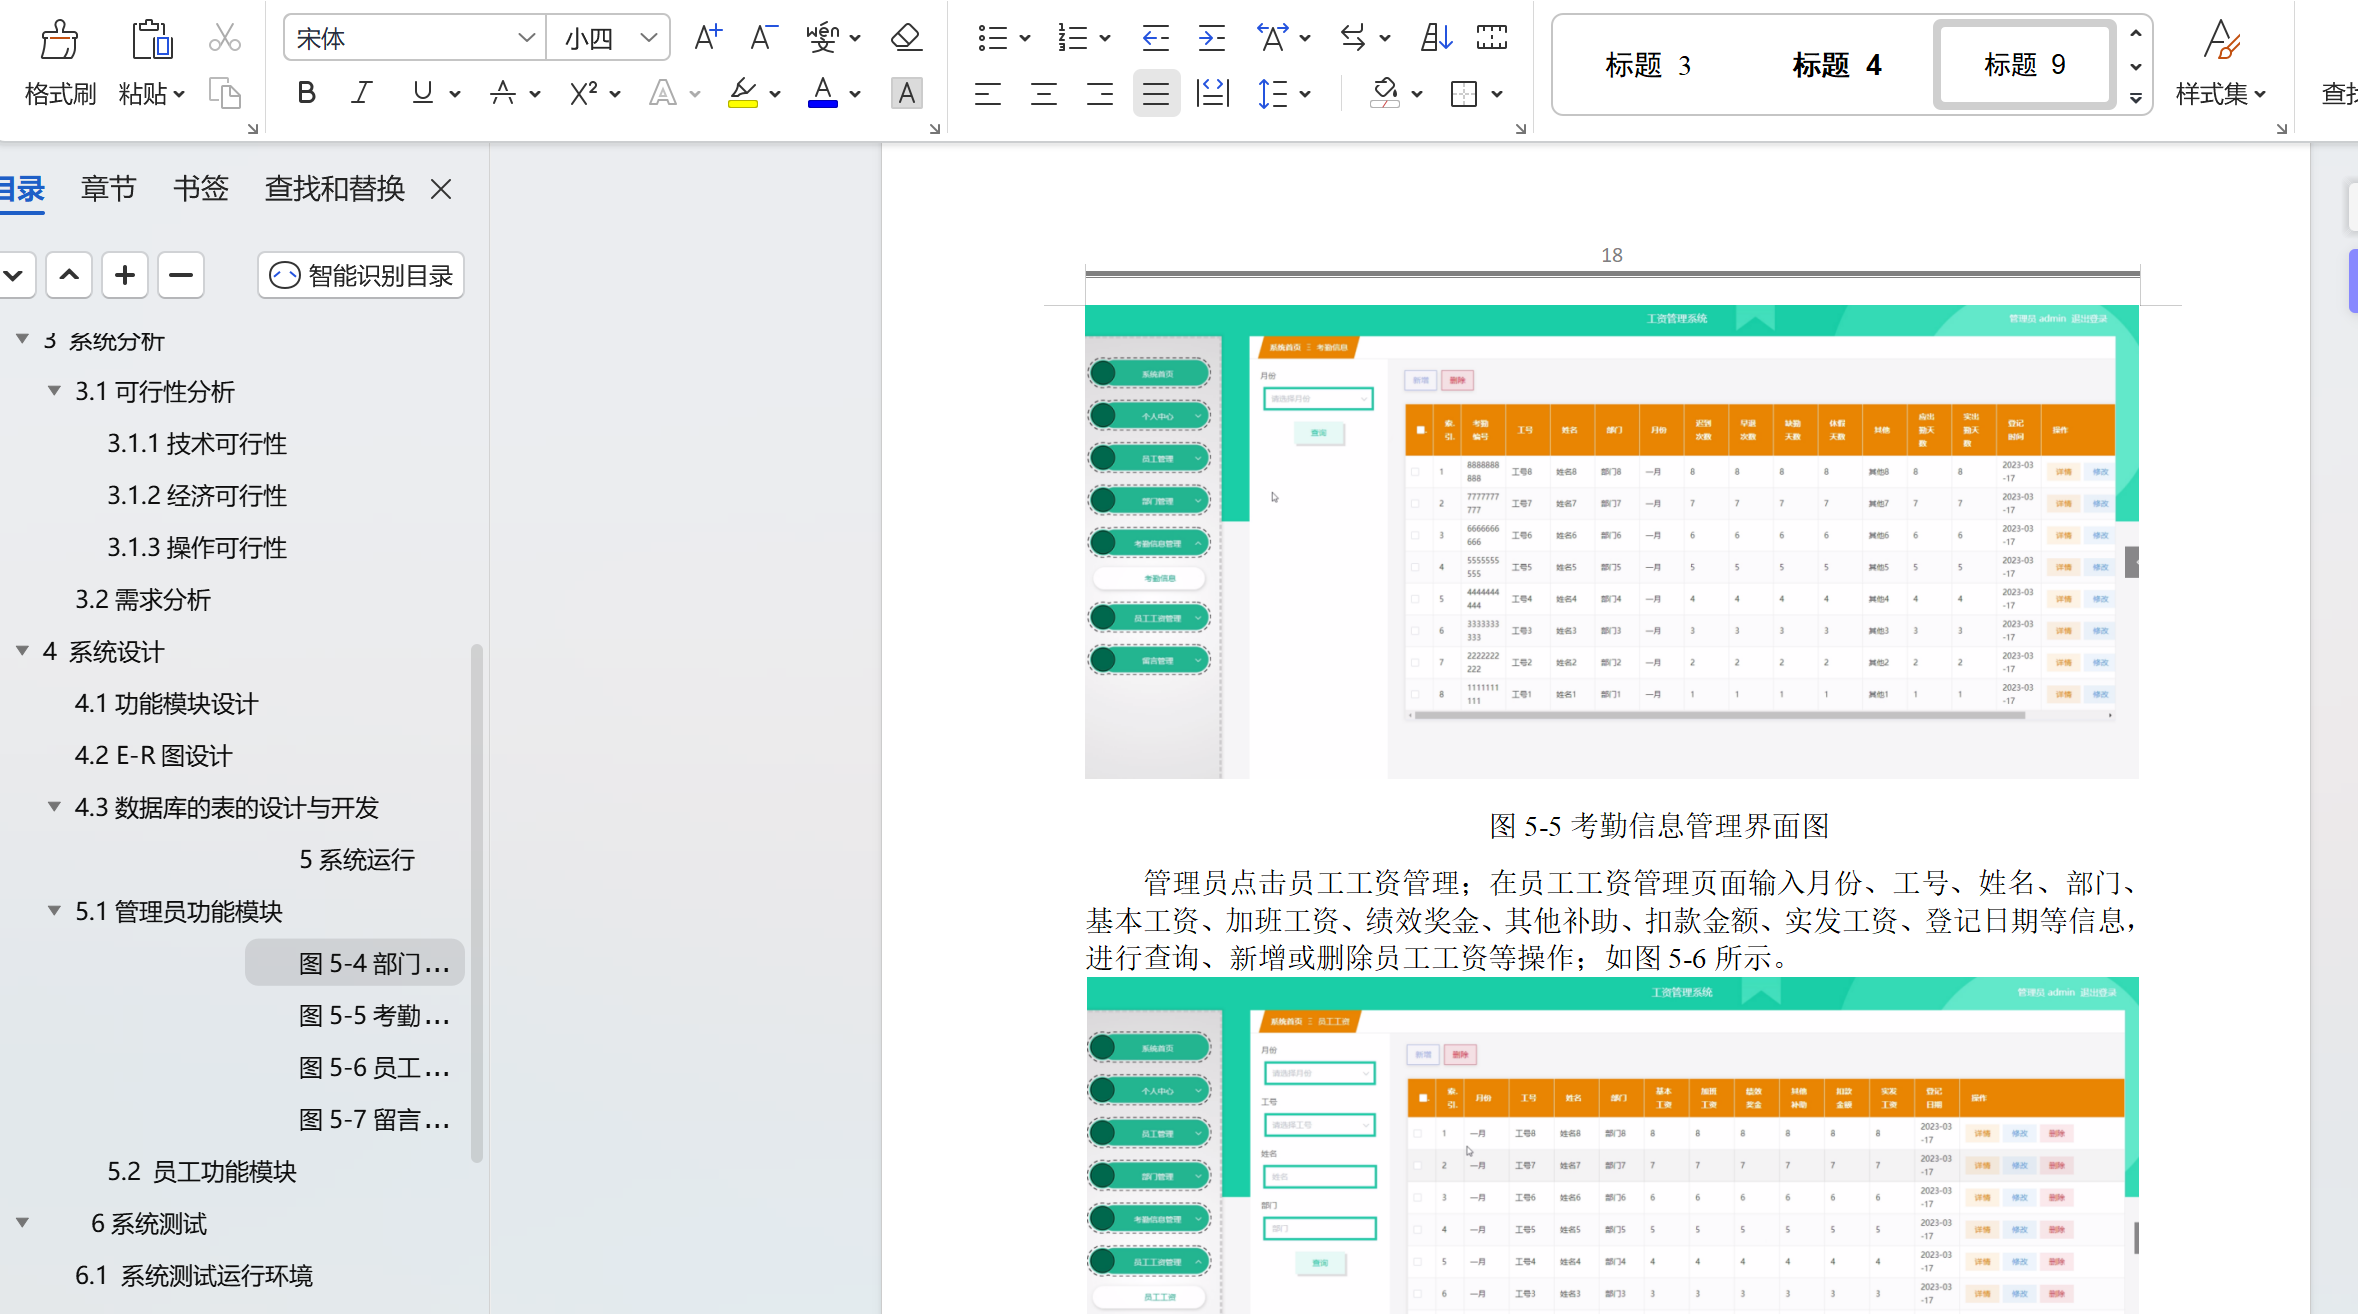Click the decrease indent icon
Screen dimensions: 2358x1314
(x=1155, y=38)
